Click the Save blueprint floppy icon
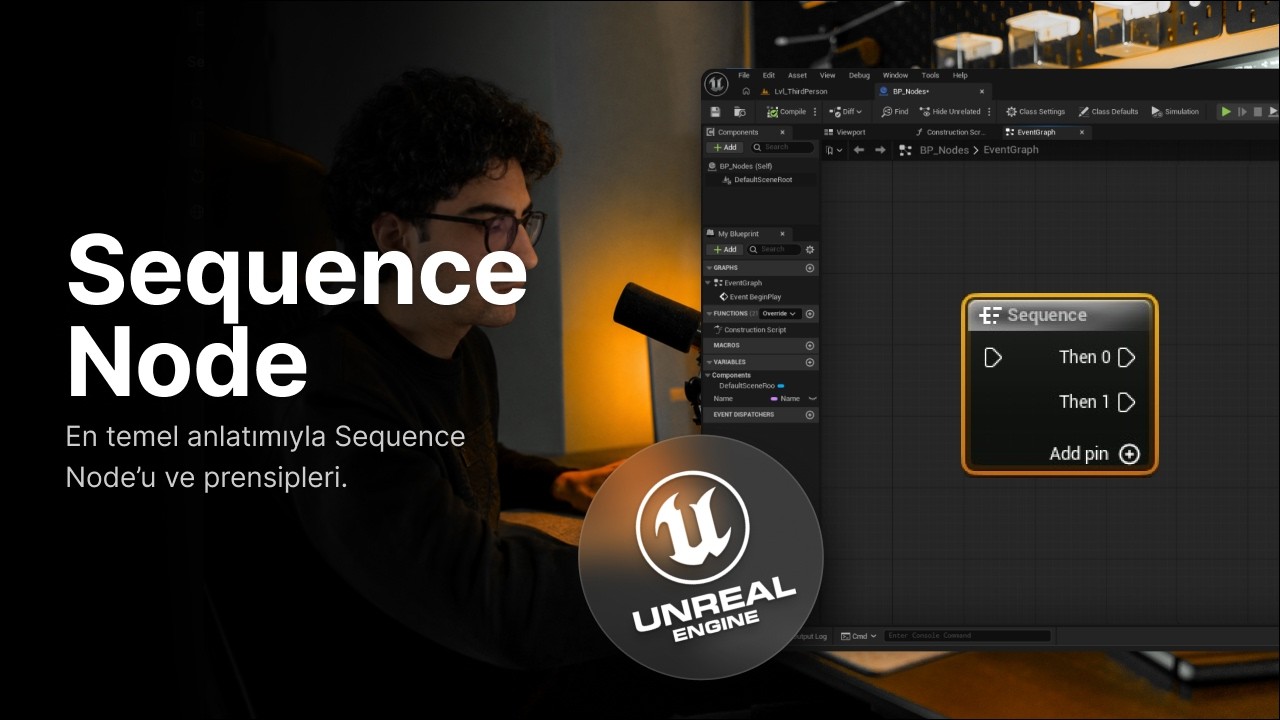Image resolution: width=1280 pixels, height=720 pixels. coord(715,112)
